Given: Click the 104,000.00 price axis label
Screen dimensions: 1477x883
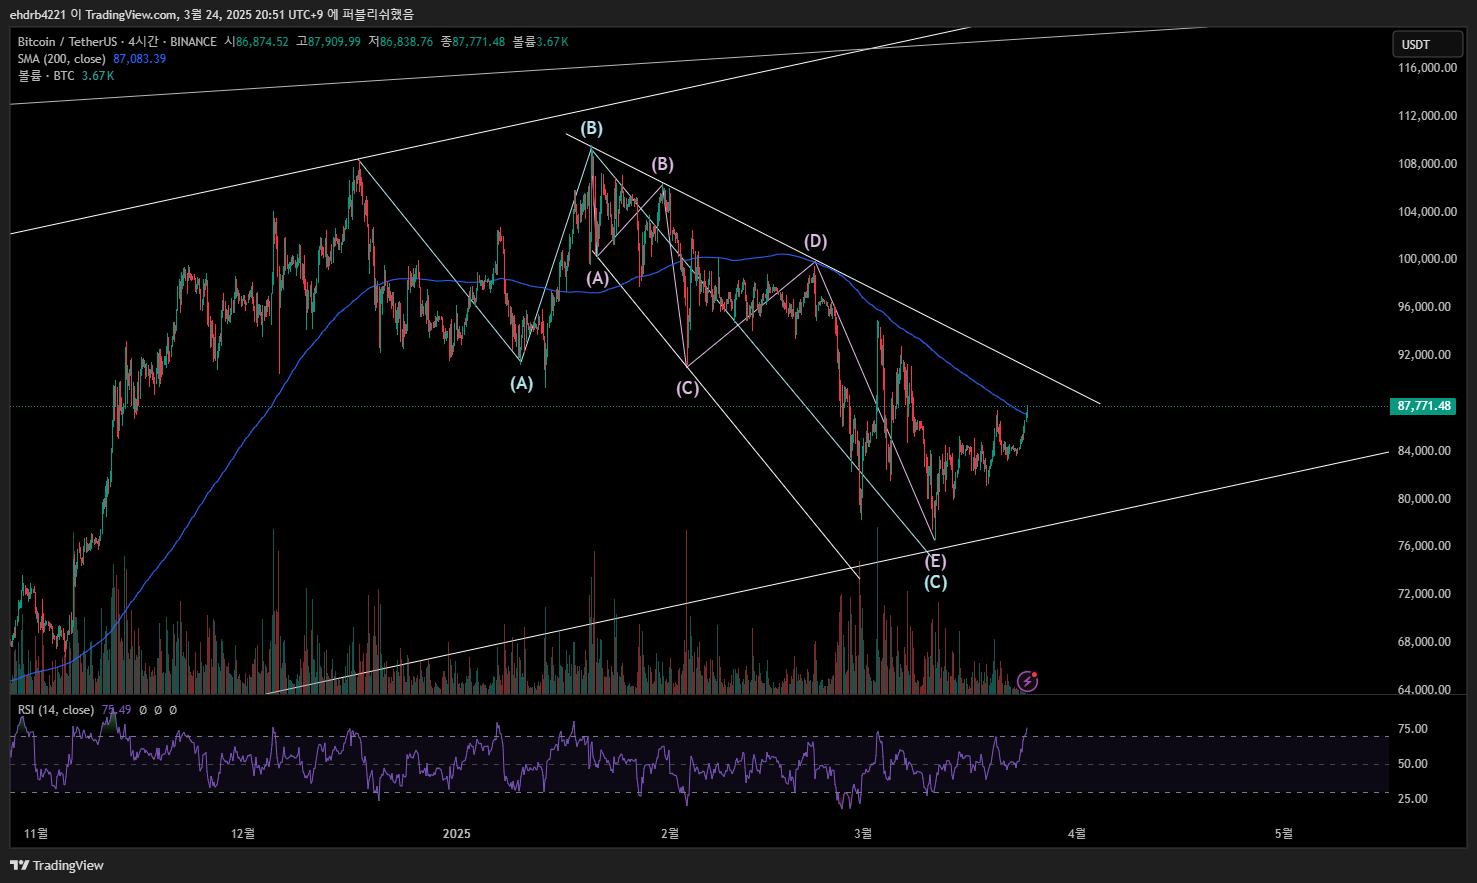Looking at the screenshot, I should pyautogui.click(x=1427, y=212).
